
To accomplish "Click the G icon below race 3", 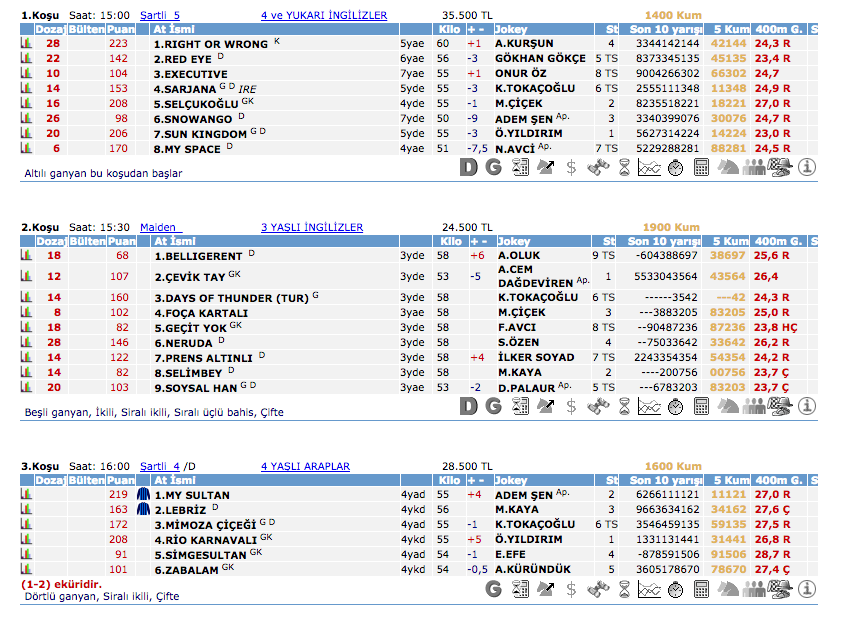I will [493, 590].
